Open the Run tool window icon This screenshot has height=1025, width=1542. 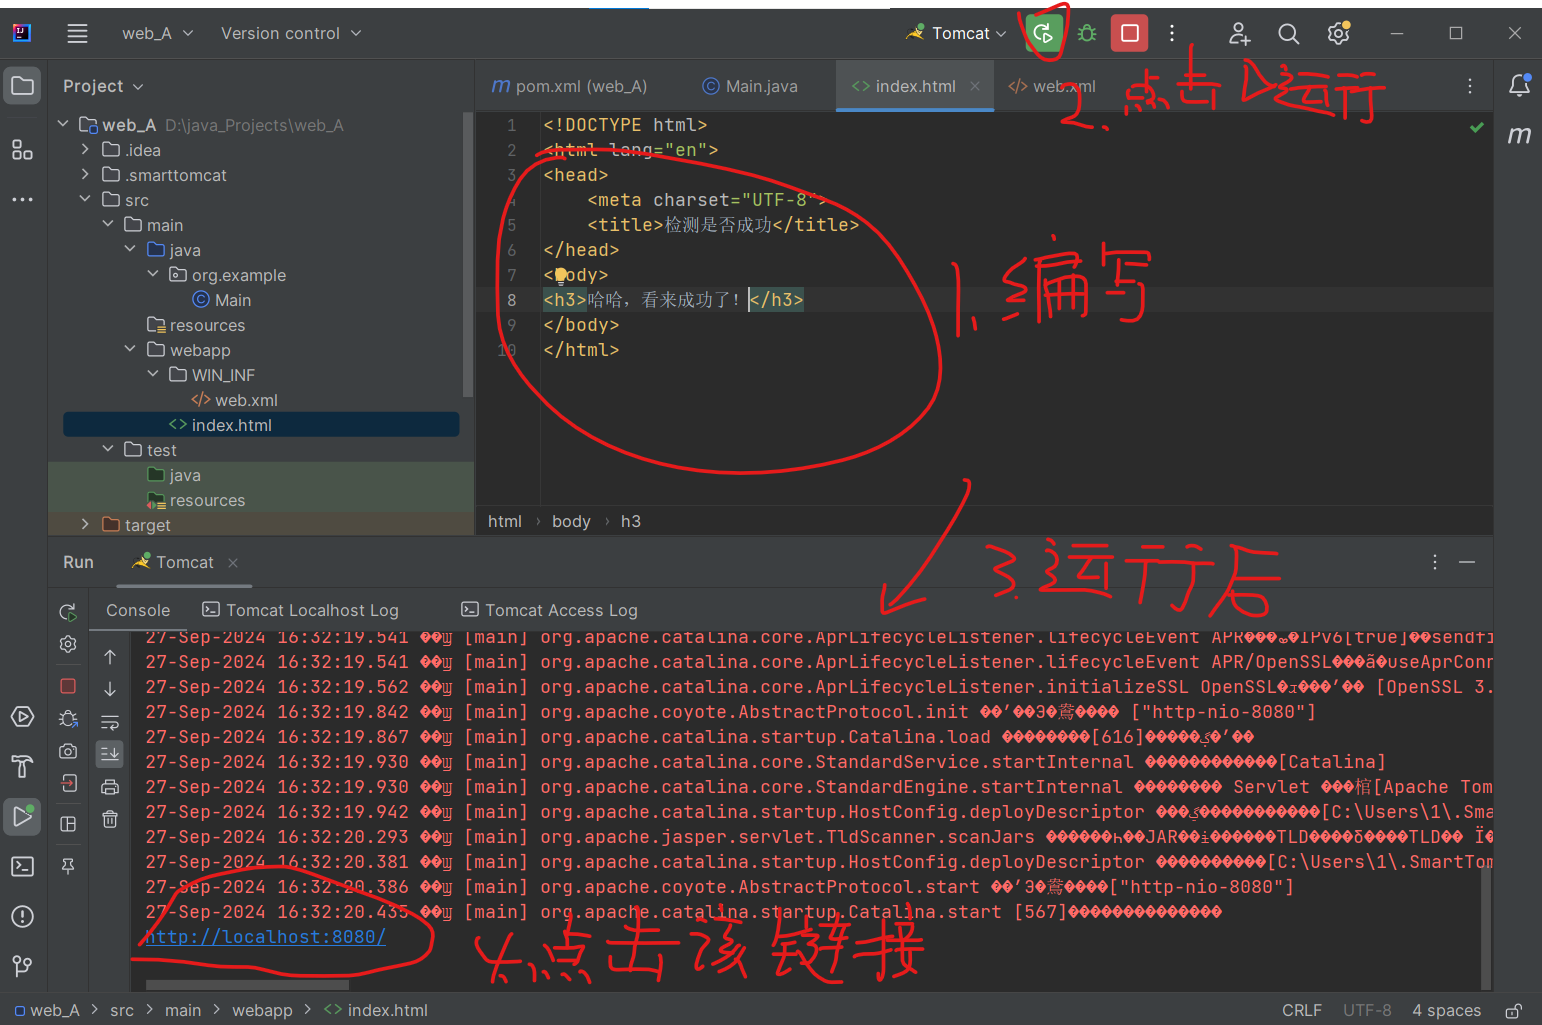22,816
